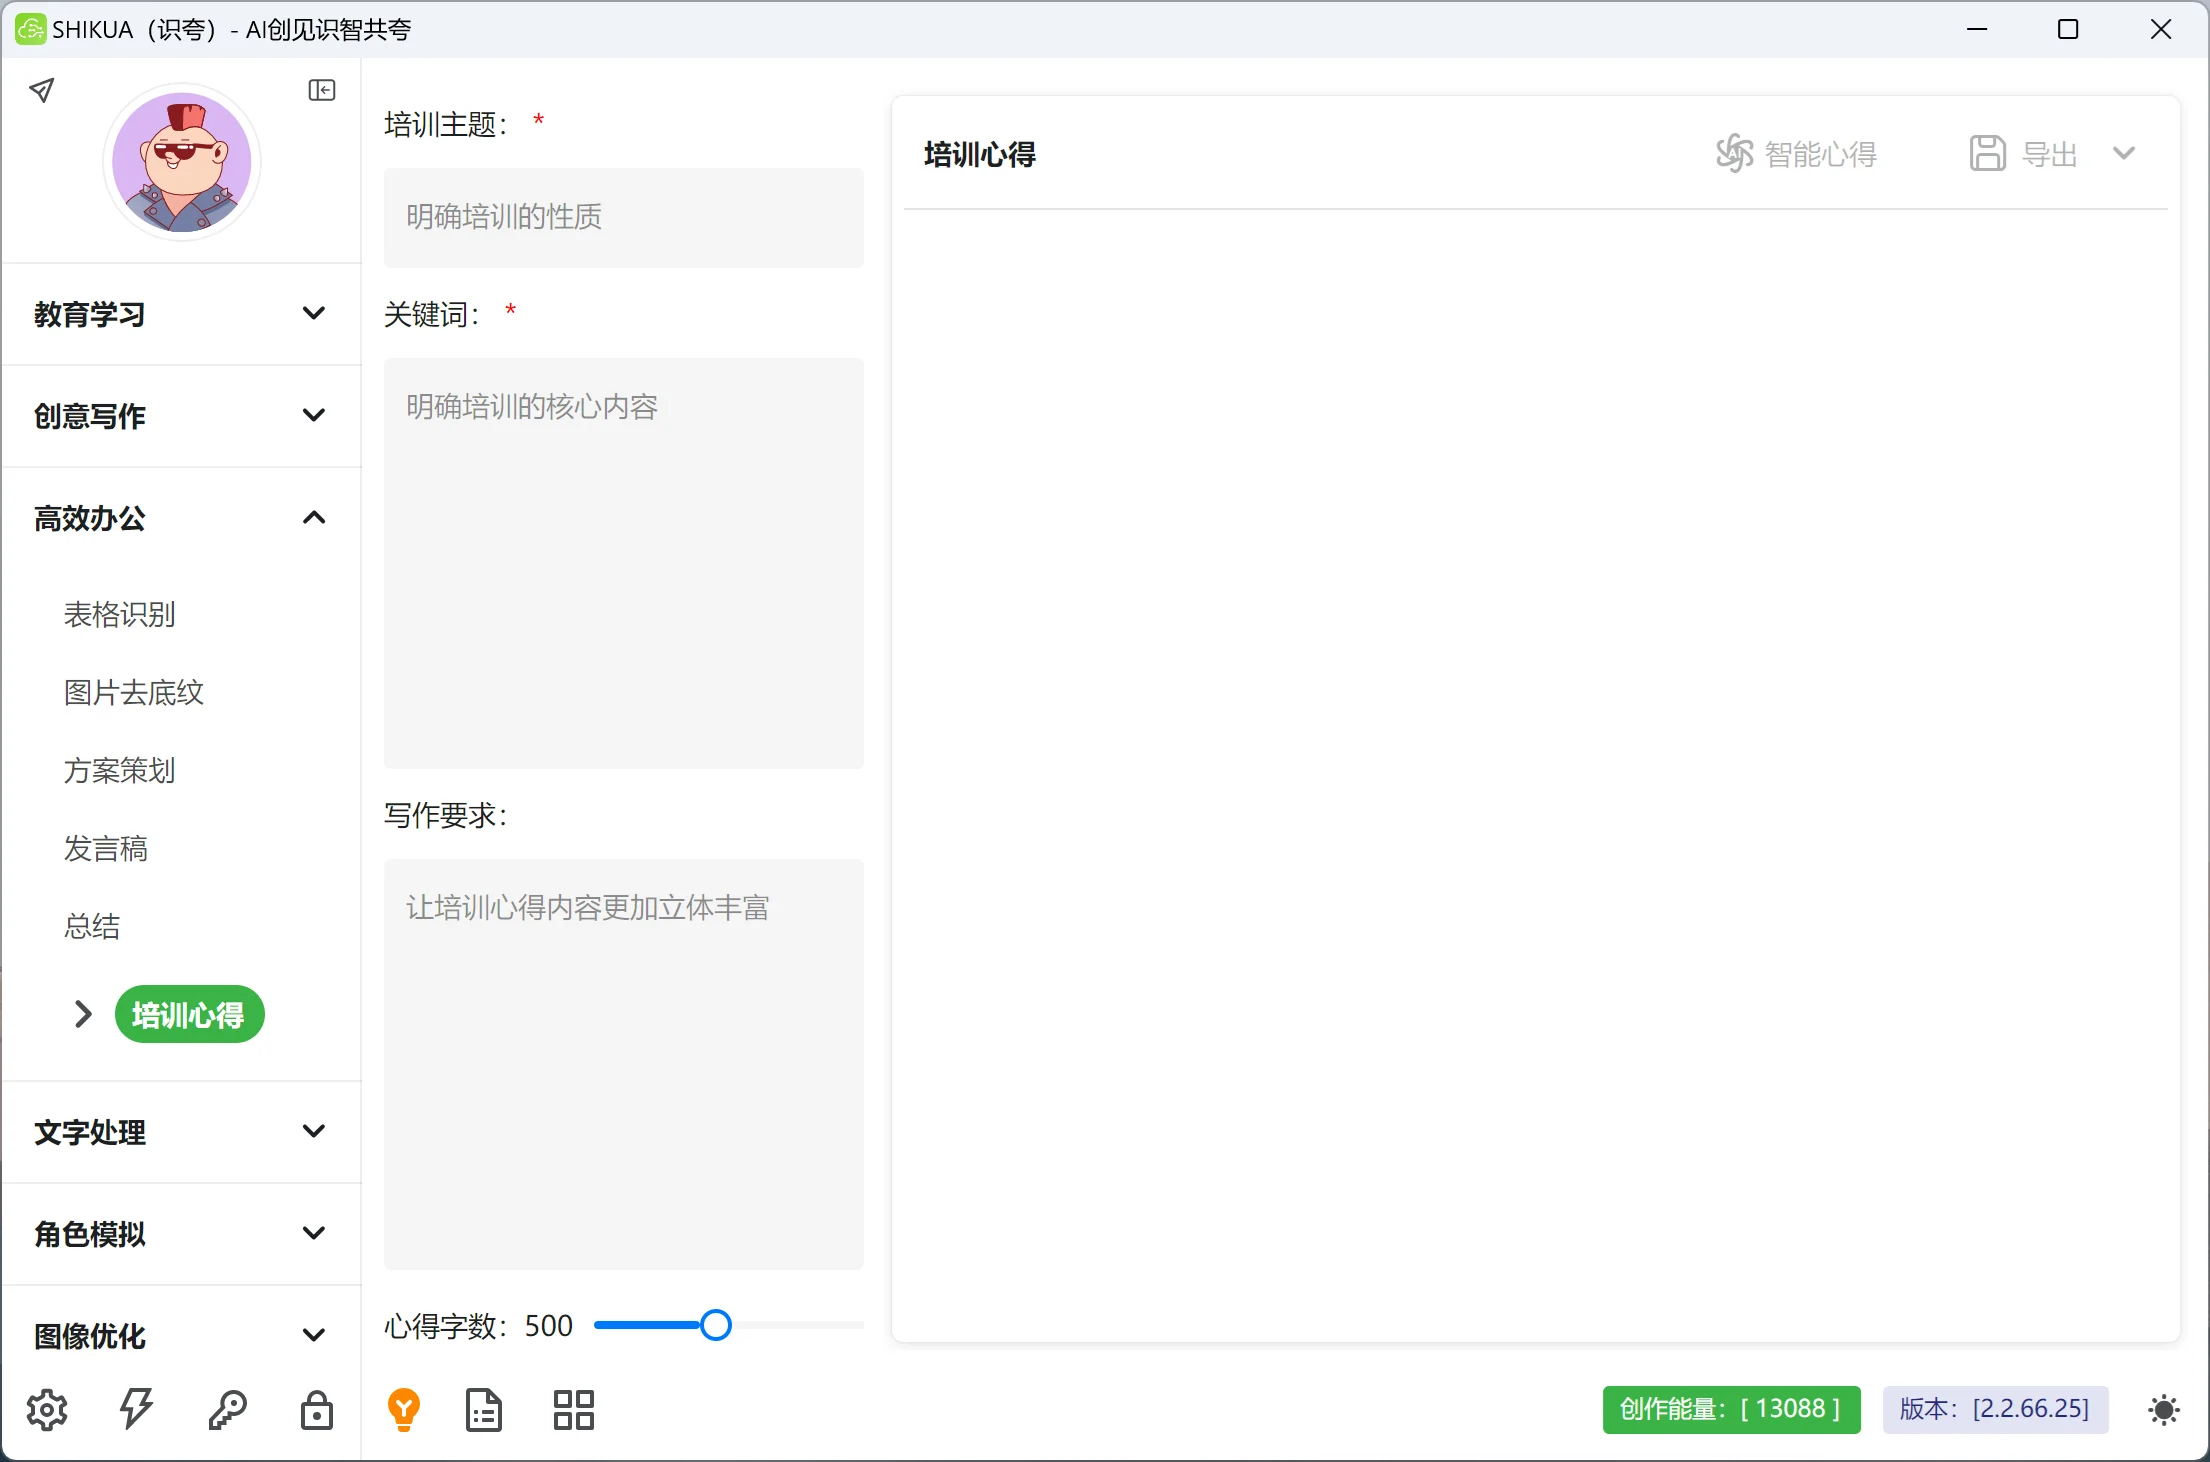Focus the 写作要求 text area
Viewport: 2210px width, 1462px height.
pos(624,1064)
